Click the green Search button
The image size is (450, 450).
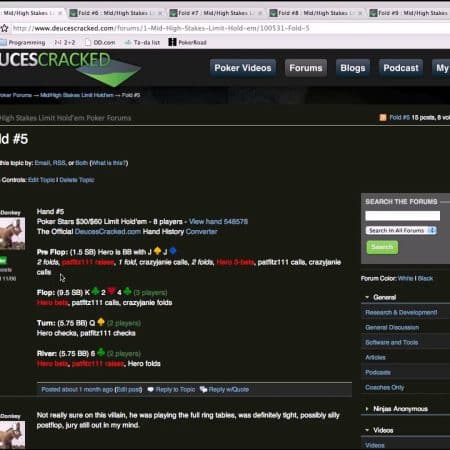tap(382, 247)
